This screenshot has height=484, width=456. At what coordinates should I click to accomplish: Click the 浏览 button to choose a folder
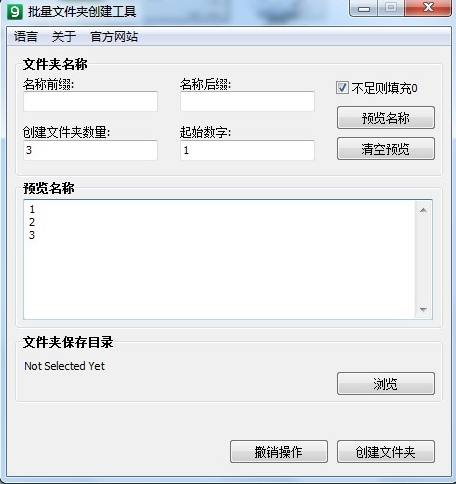[386, 384]
